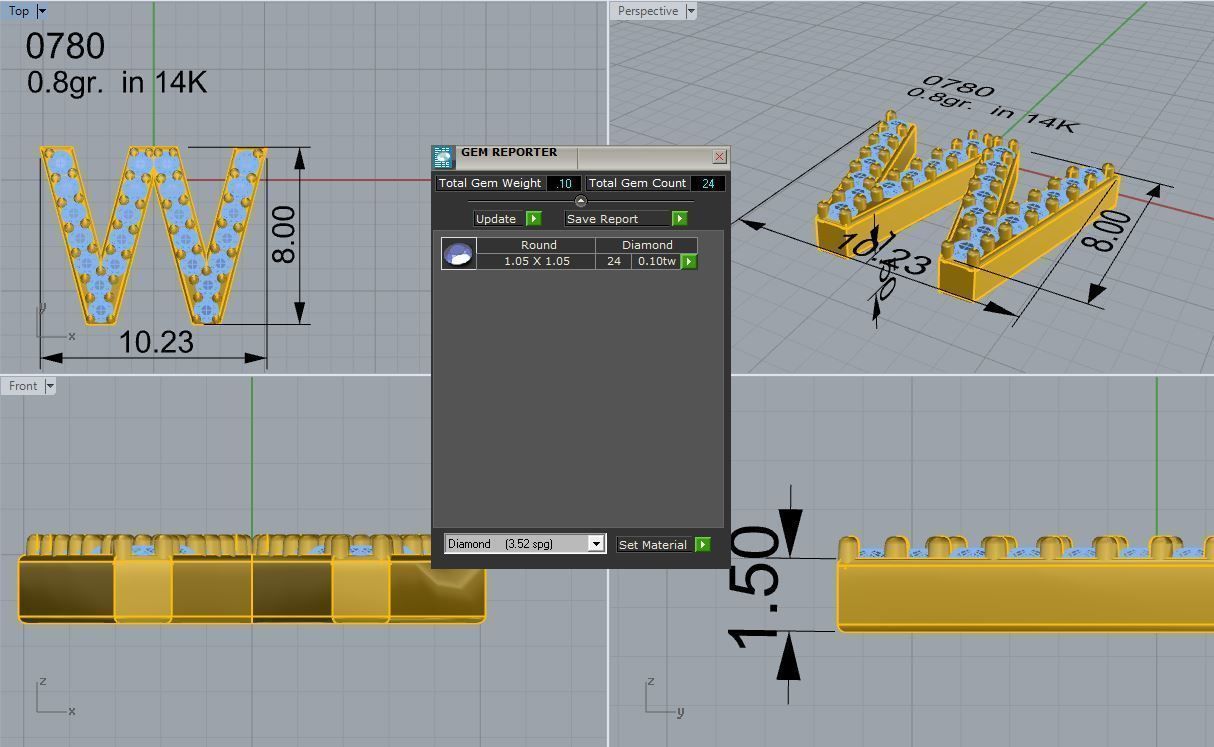Open the Top viewport menu arrow
Screen dimensions: 1214x747
(41, 11)
